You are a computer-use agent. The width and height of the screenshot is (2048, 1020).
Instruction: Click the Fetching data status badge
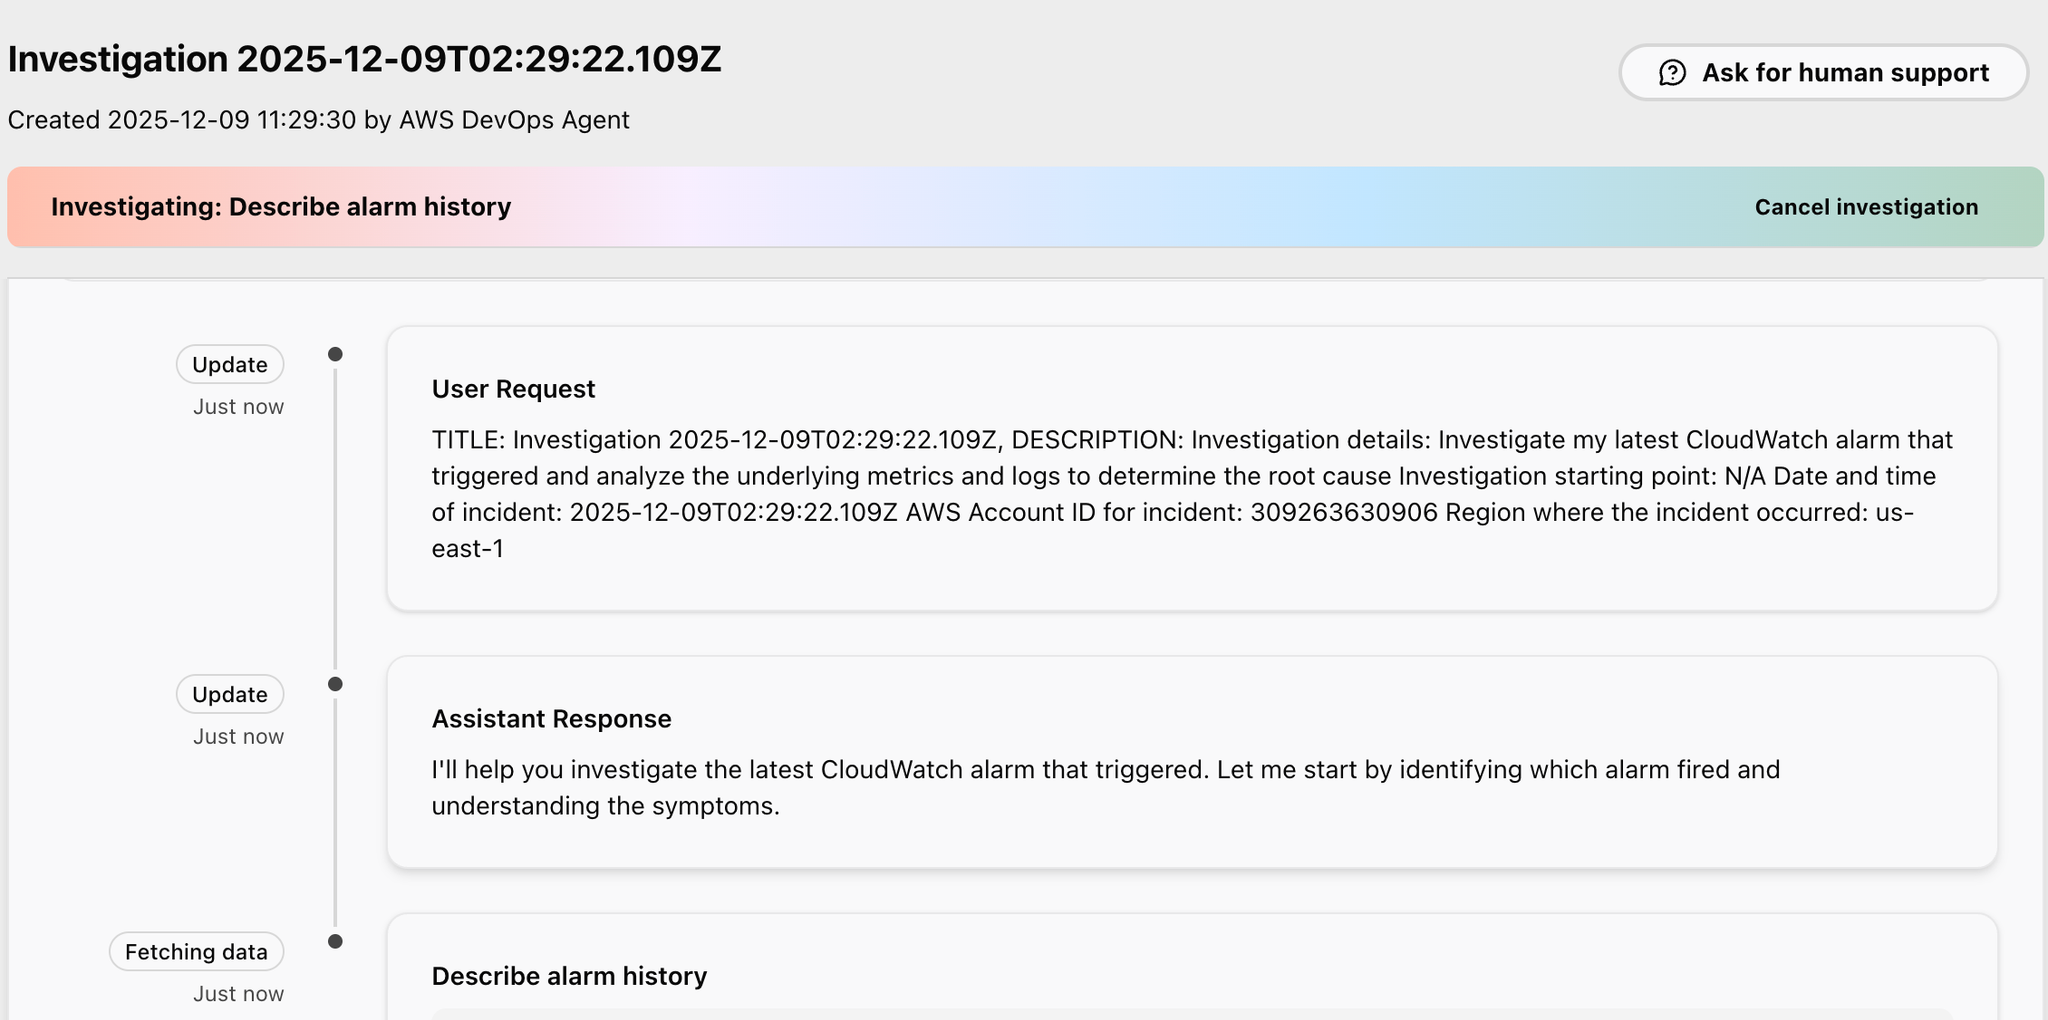tap(196, 952)
